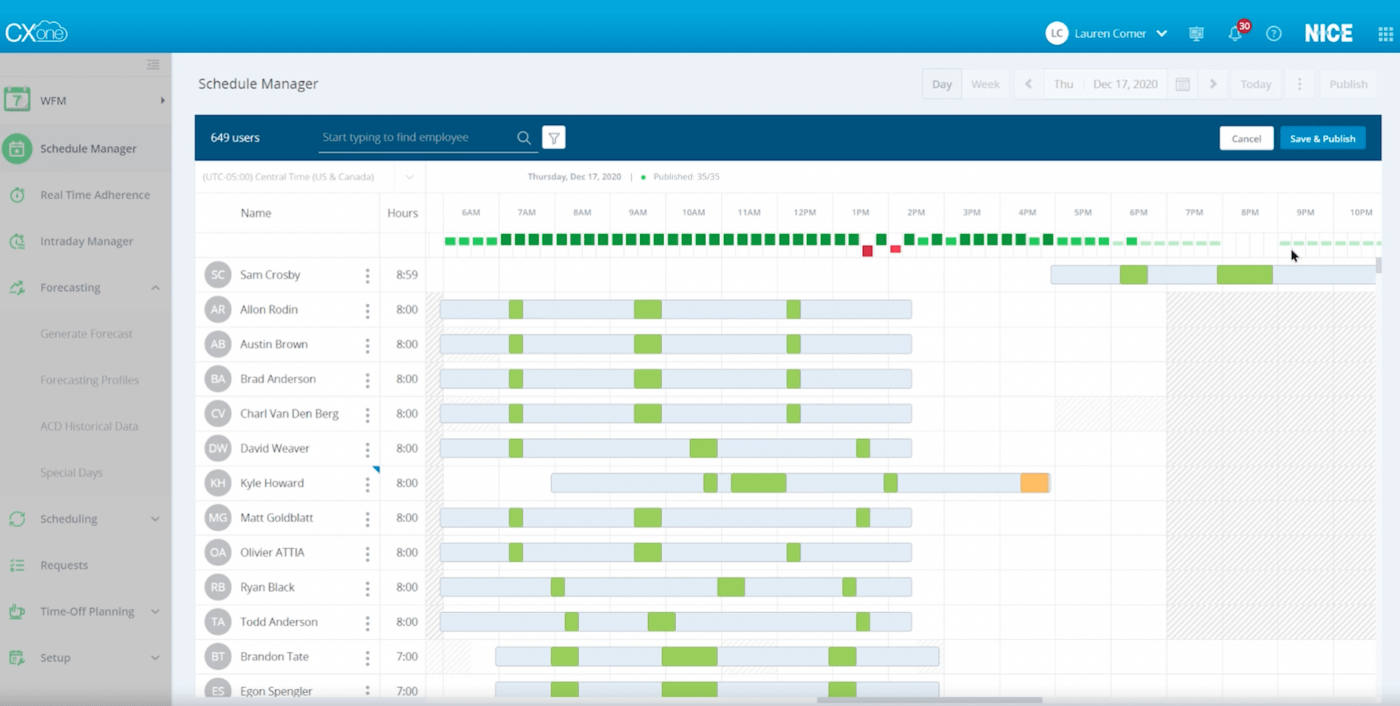1400x706 pixels.
Task: Open the Real Time Adherence sidebar icon
Action: click(x=20, y=194)
